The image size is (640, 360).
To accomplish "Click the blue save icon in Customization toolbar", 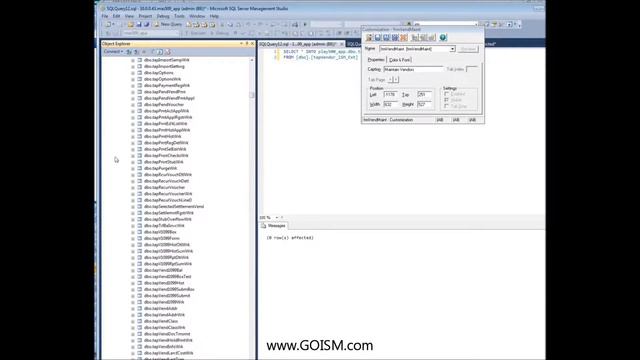I will [x=378, y=38].
